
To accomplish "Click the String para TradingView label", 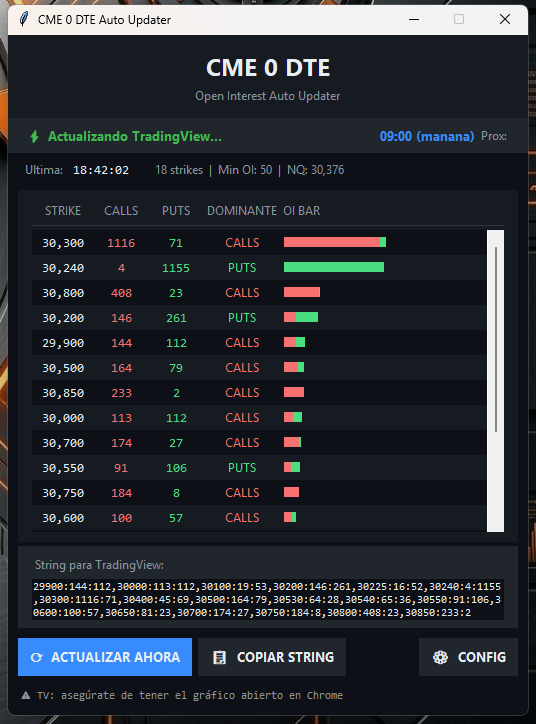I will coord(99,565).
